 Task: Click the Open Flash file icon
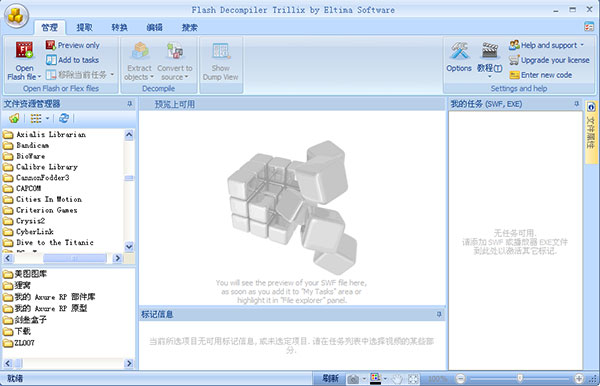[24, 50]
